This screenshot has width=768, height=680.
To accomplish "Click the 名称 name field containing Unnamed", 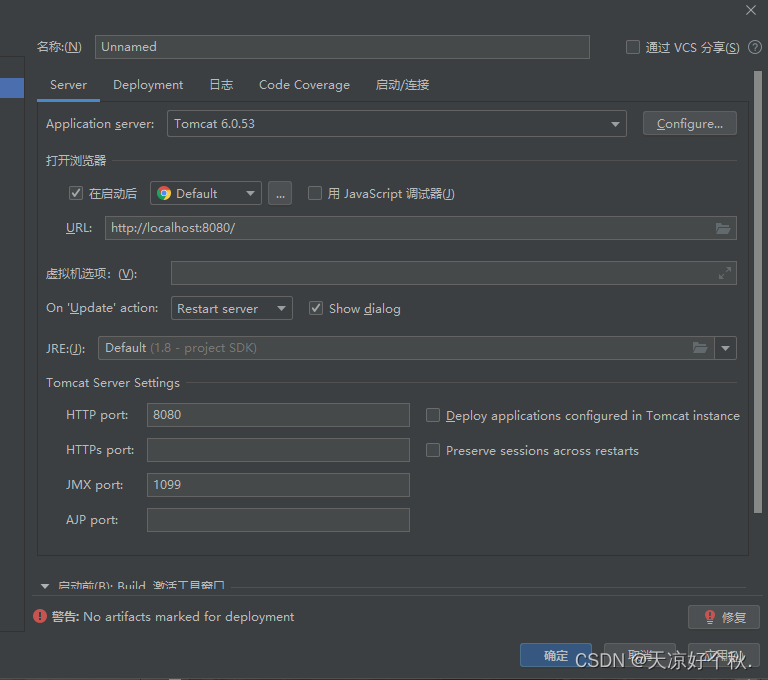I will click(x=342, y=47).
